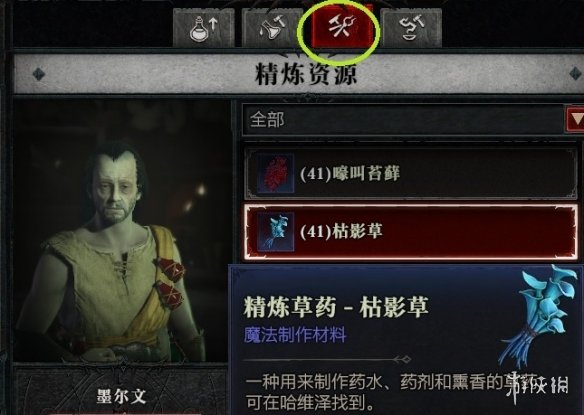
Task: Click the 墨尔文 name label
Action: point(121,397)
